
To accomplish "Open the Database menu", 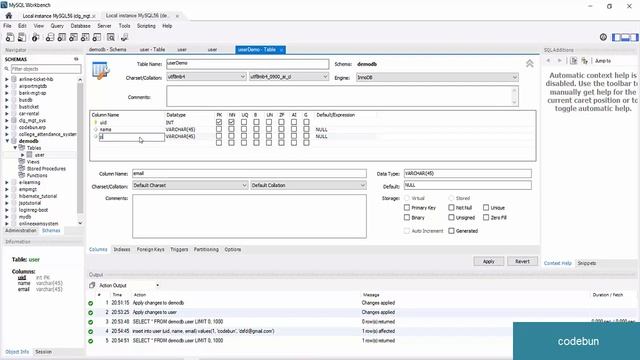I will pyautogui.click(x=80, y=26).
